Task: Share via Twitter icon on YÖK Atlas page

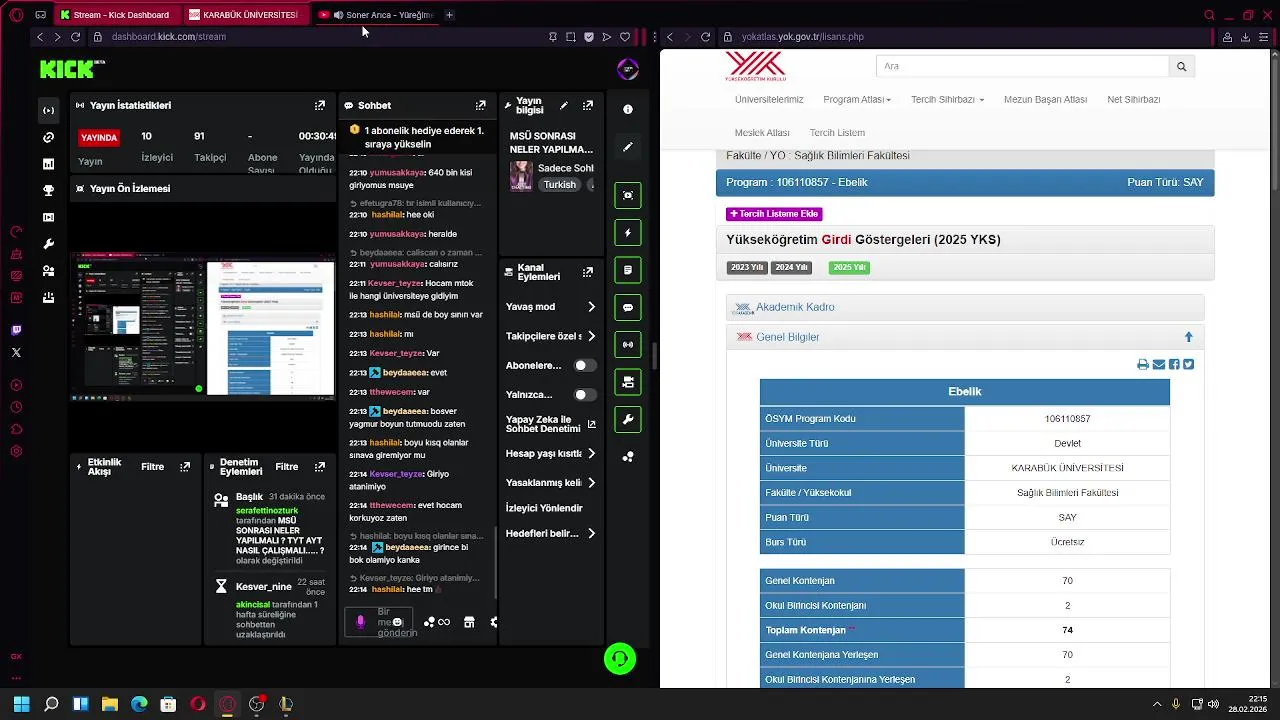Action: pyautogui.click(x=1188, y=365)
